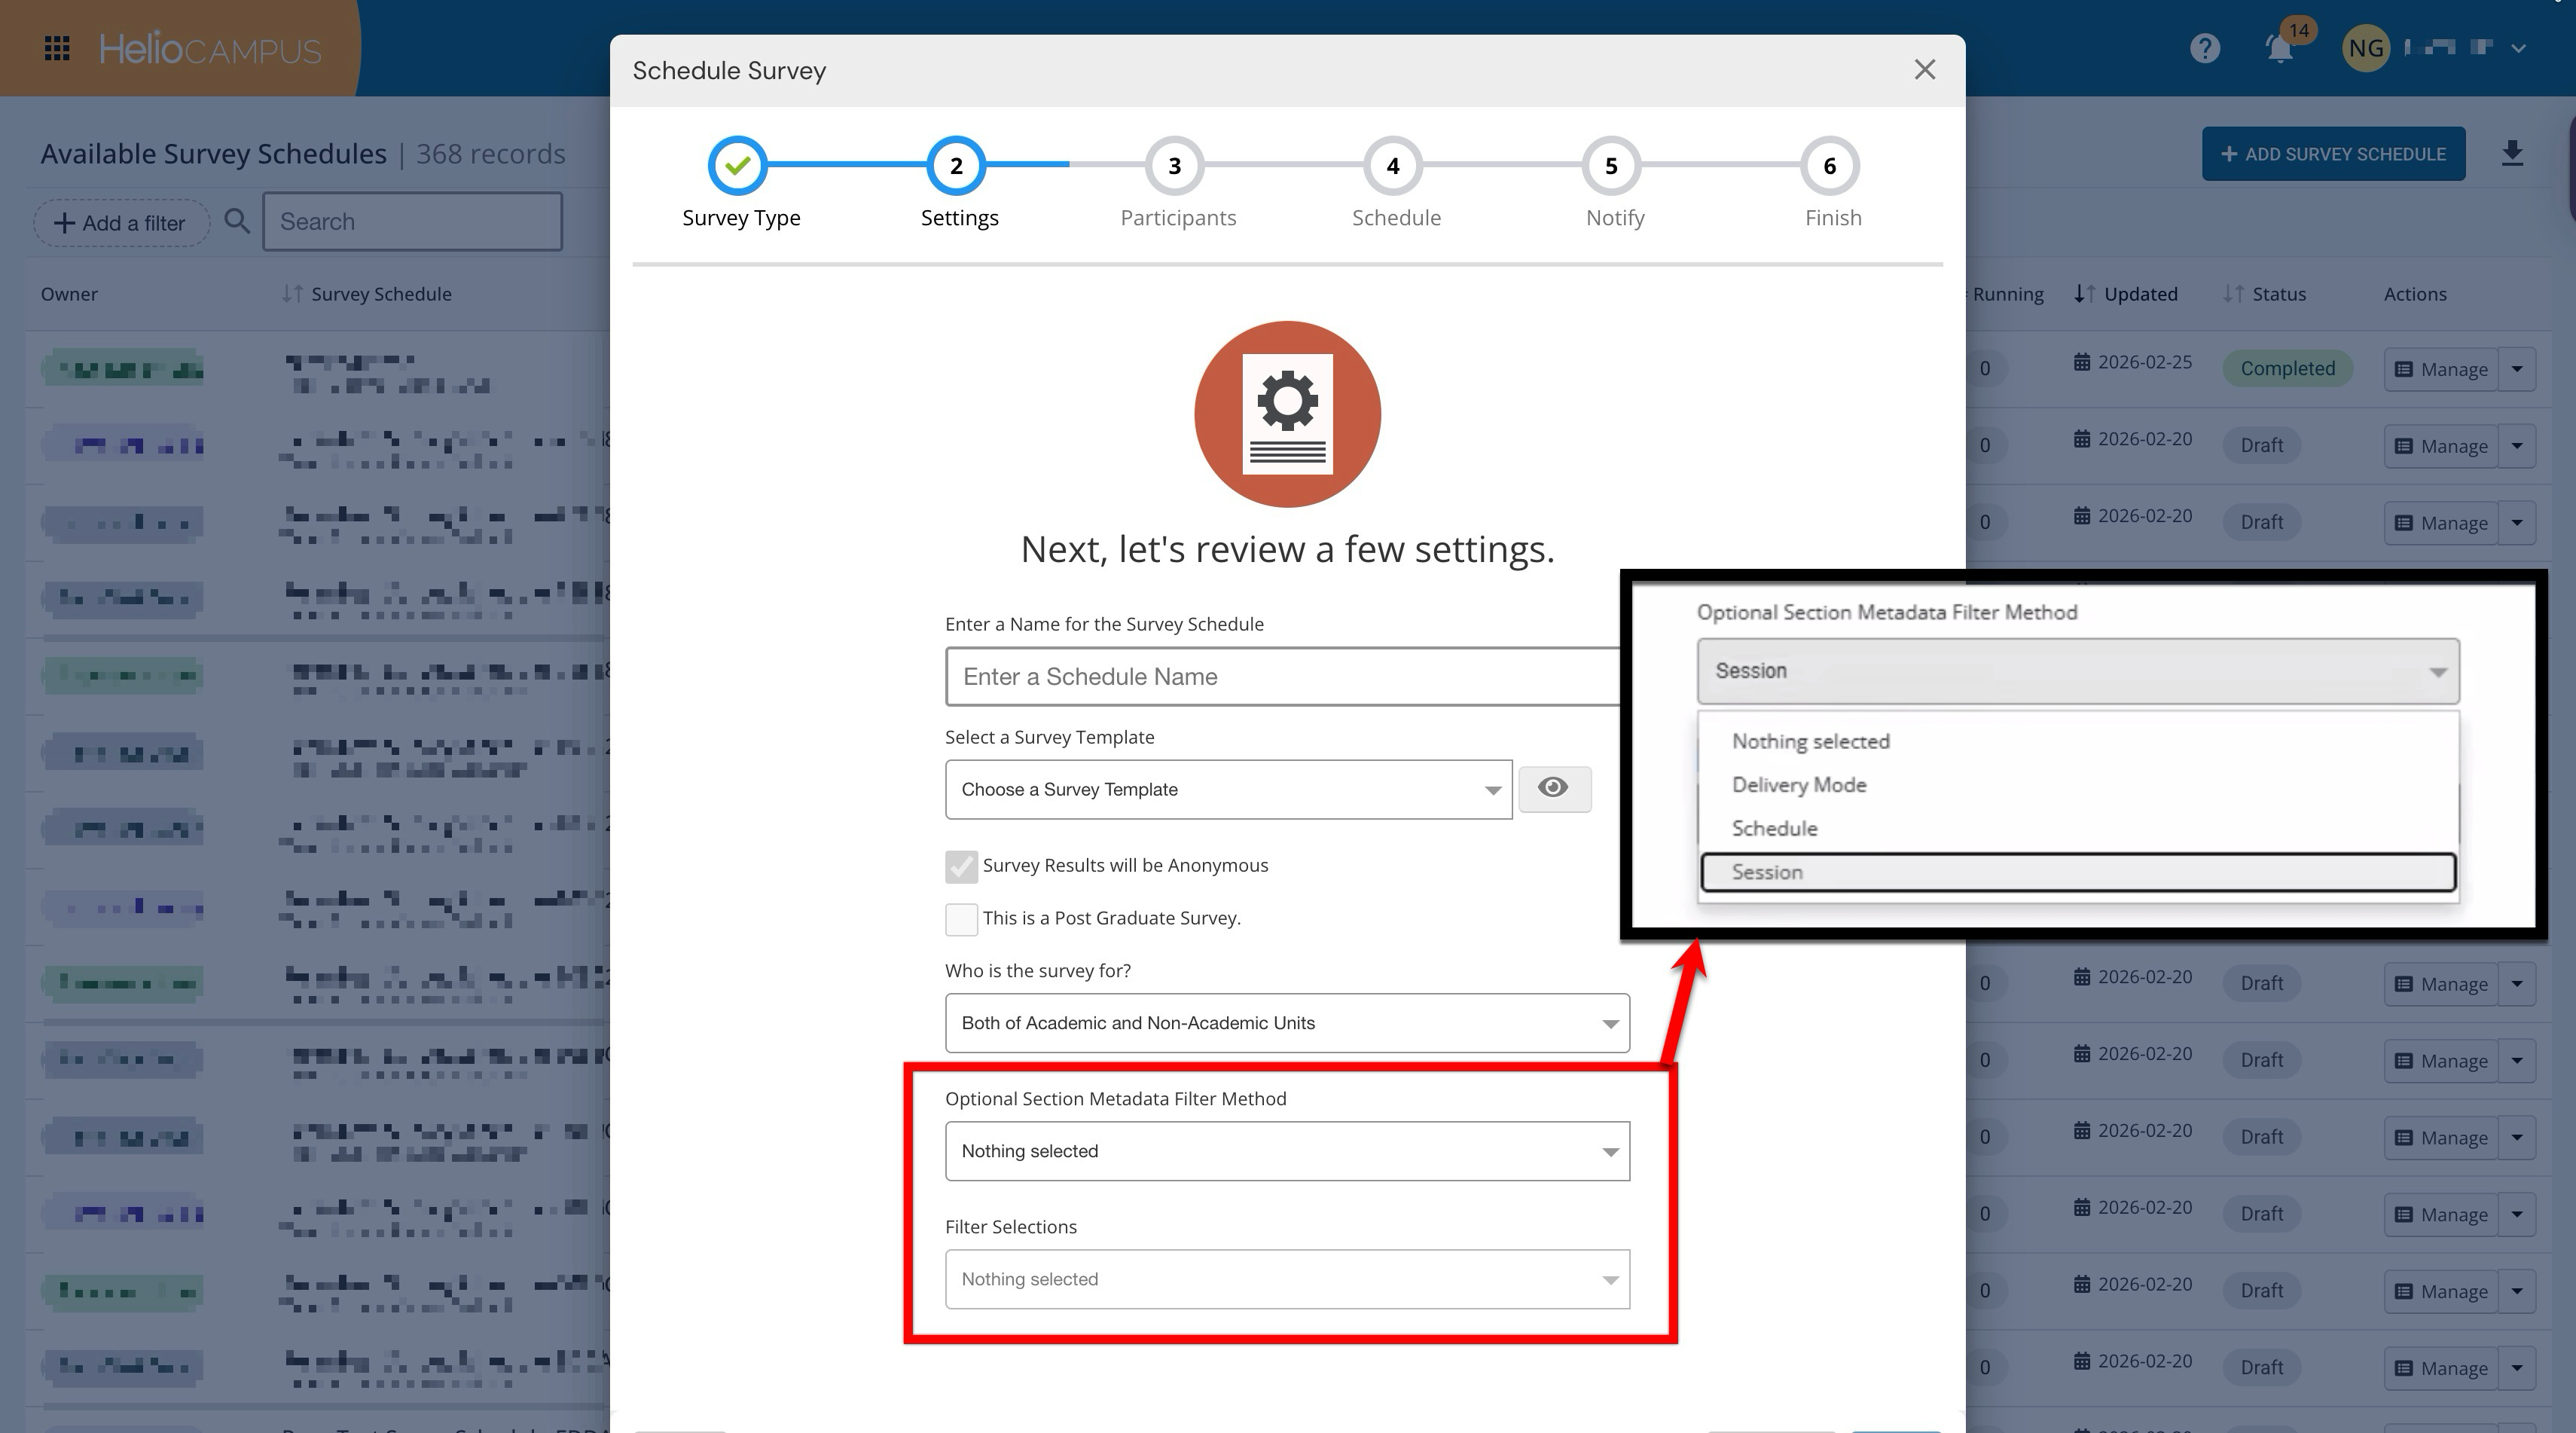Click the Enter a Schedule Name field

coord(1280,677)
